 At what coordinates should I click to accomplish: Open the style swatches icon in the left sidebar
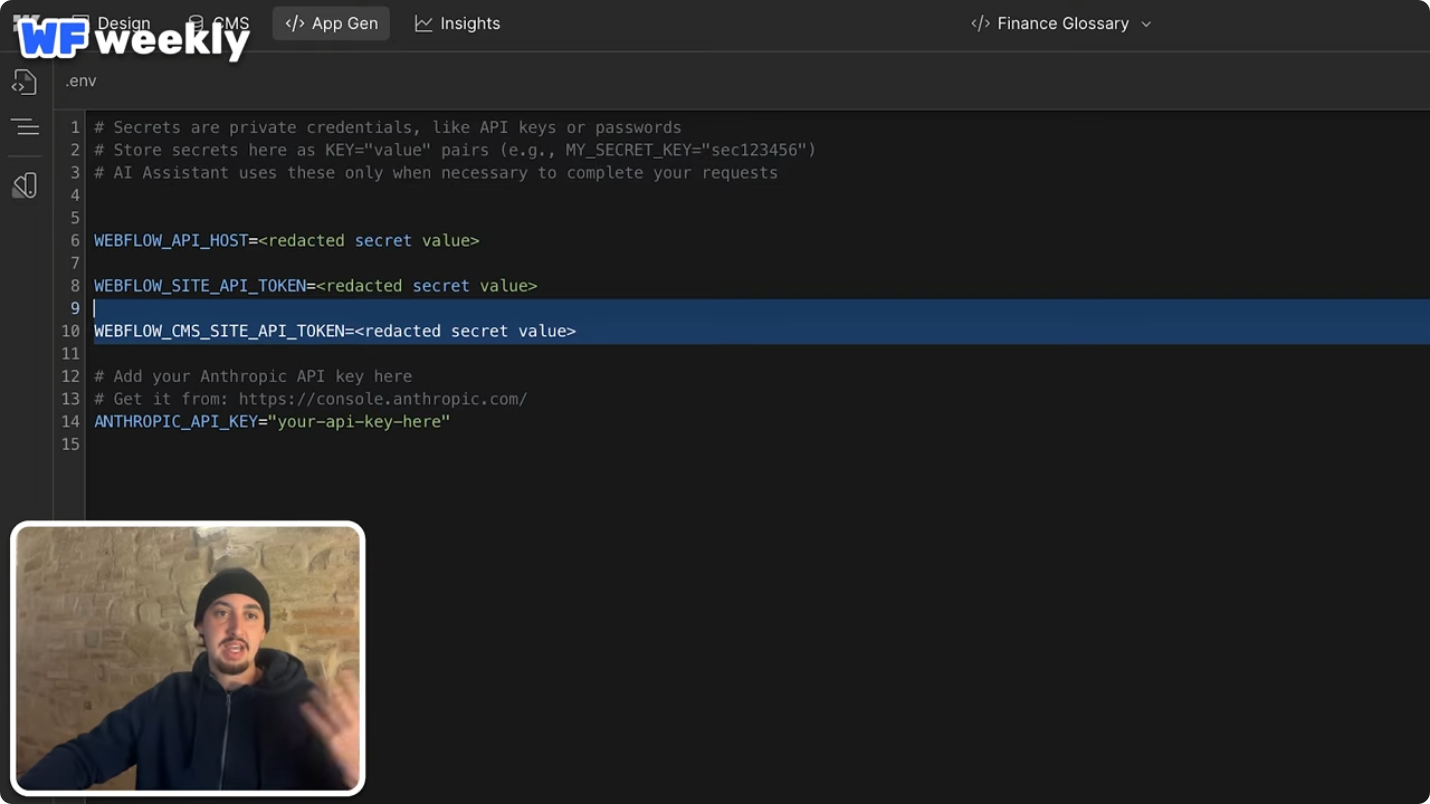[24, 185]
